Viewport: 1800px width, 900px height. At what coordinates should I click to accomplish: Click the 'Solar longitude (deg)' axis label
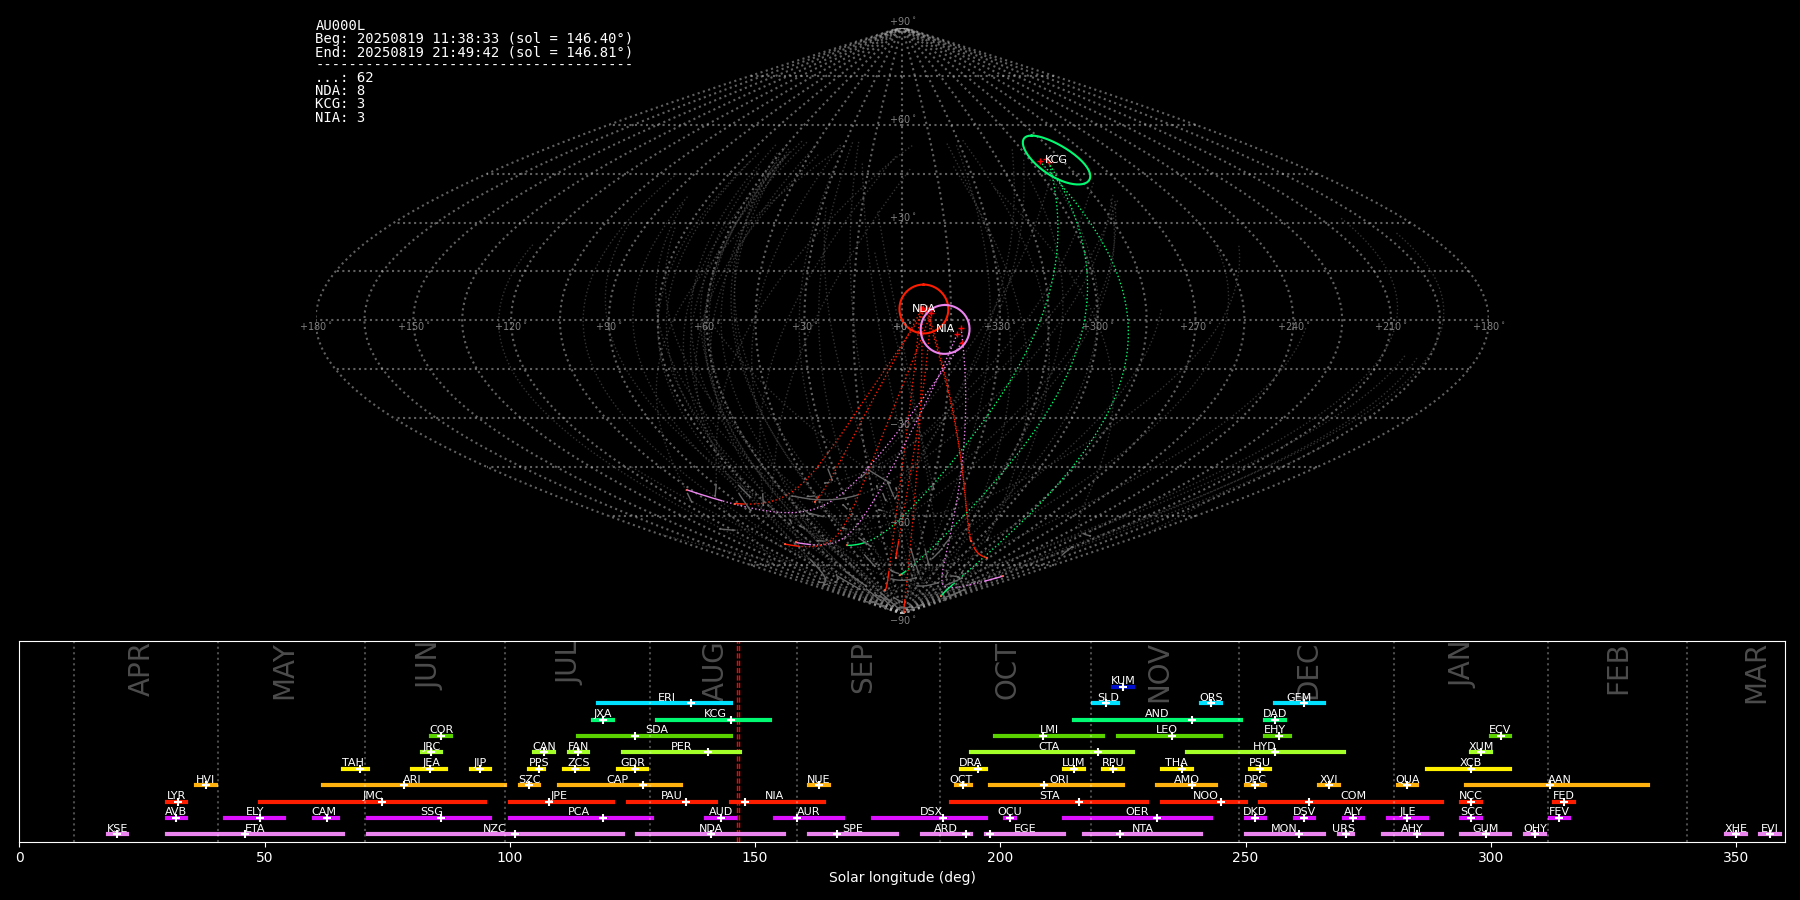point(902,878)
